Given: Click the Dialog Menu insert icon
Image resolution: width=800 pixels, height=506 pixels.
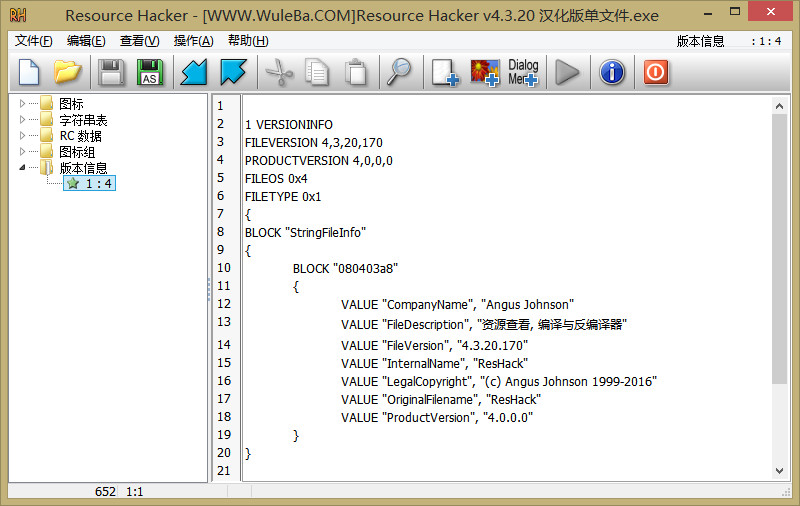Looking at the screenshot, I should 523,72.
